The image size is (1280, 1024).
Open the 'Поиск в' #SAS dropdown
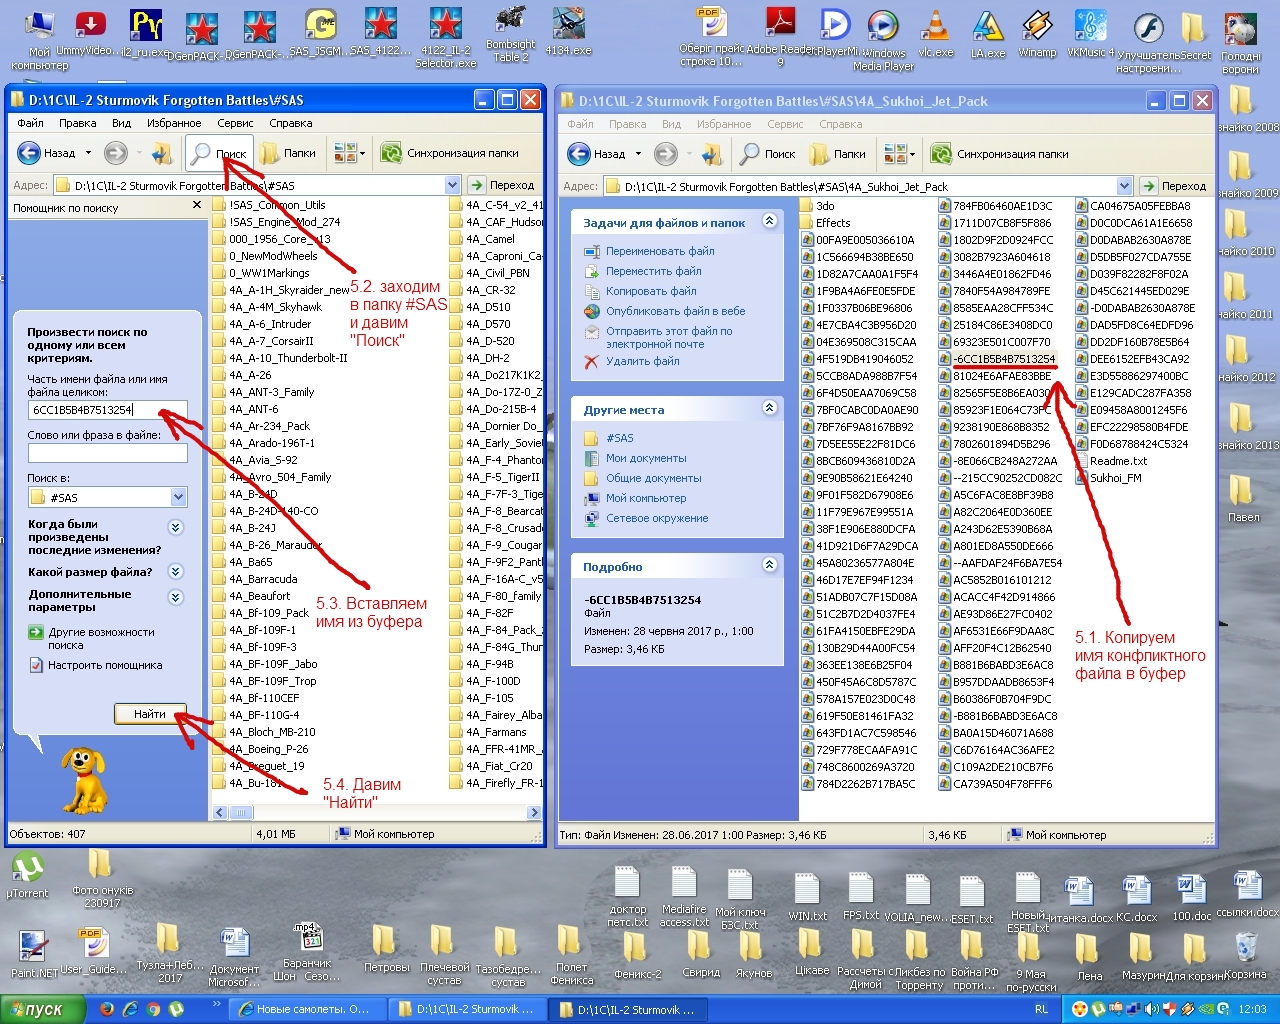(178, 497)
